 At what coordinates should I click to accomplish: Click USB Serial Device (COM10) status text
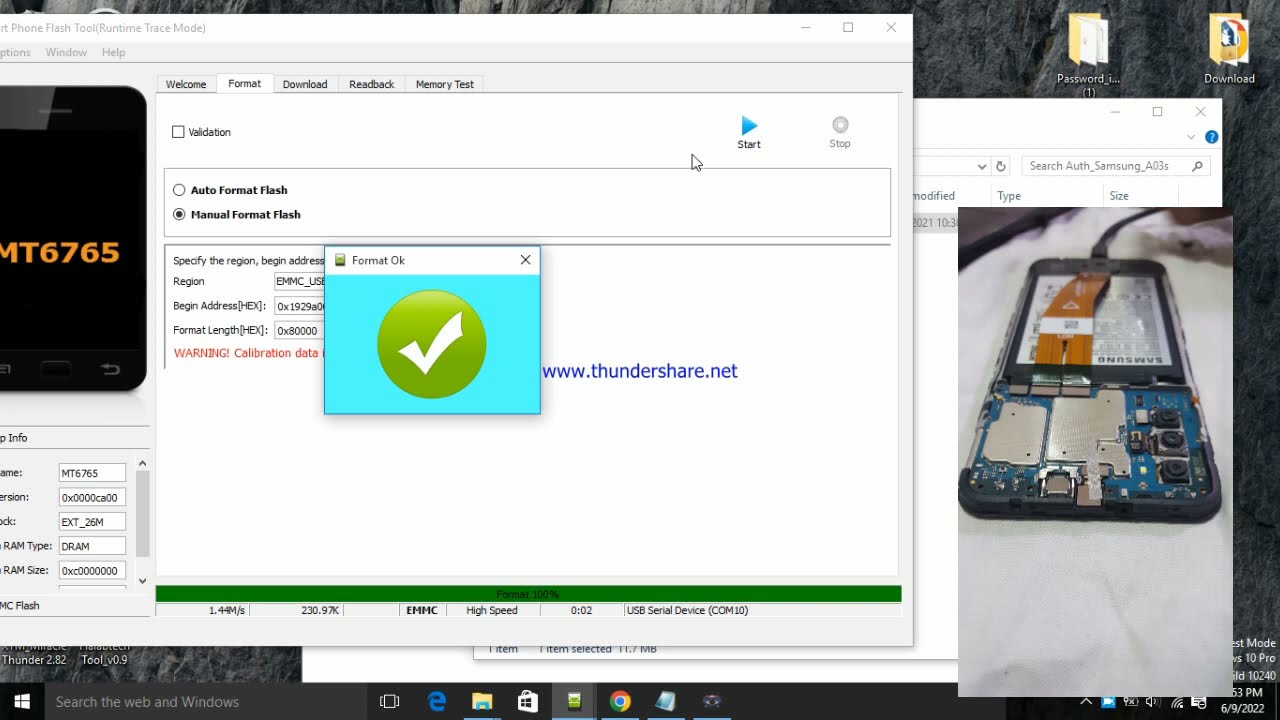[x=687, y=610]
